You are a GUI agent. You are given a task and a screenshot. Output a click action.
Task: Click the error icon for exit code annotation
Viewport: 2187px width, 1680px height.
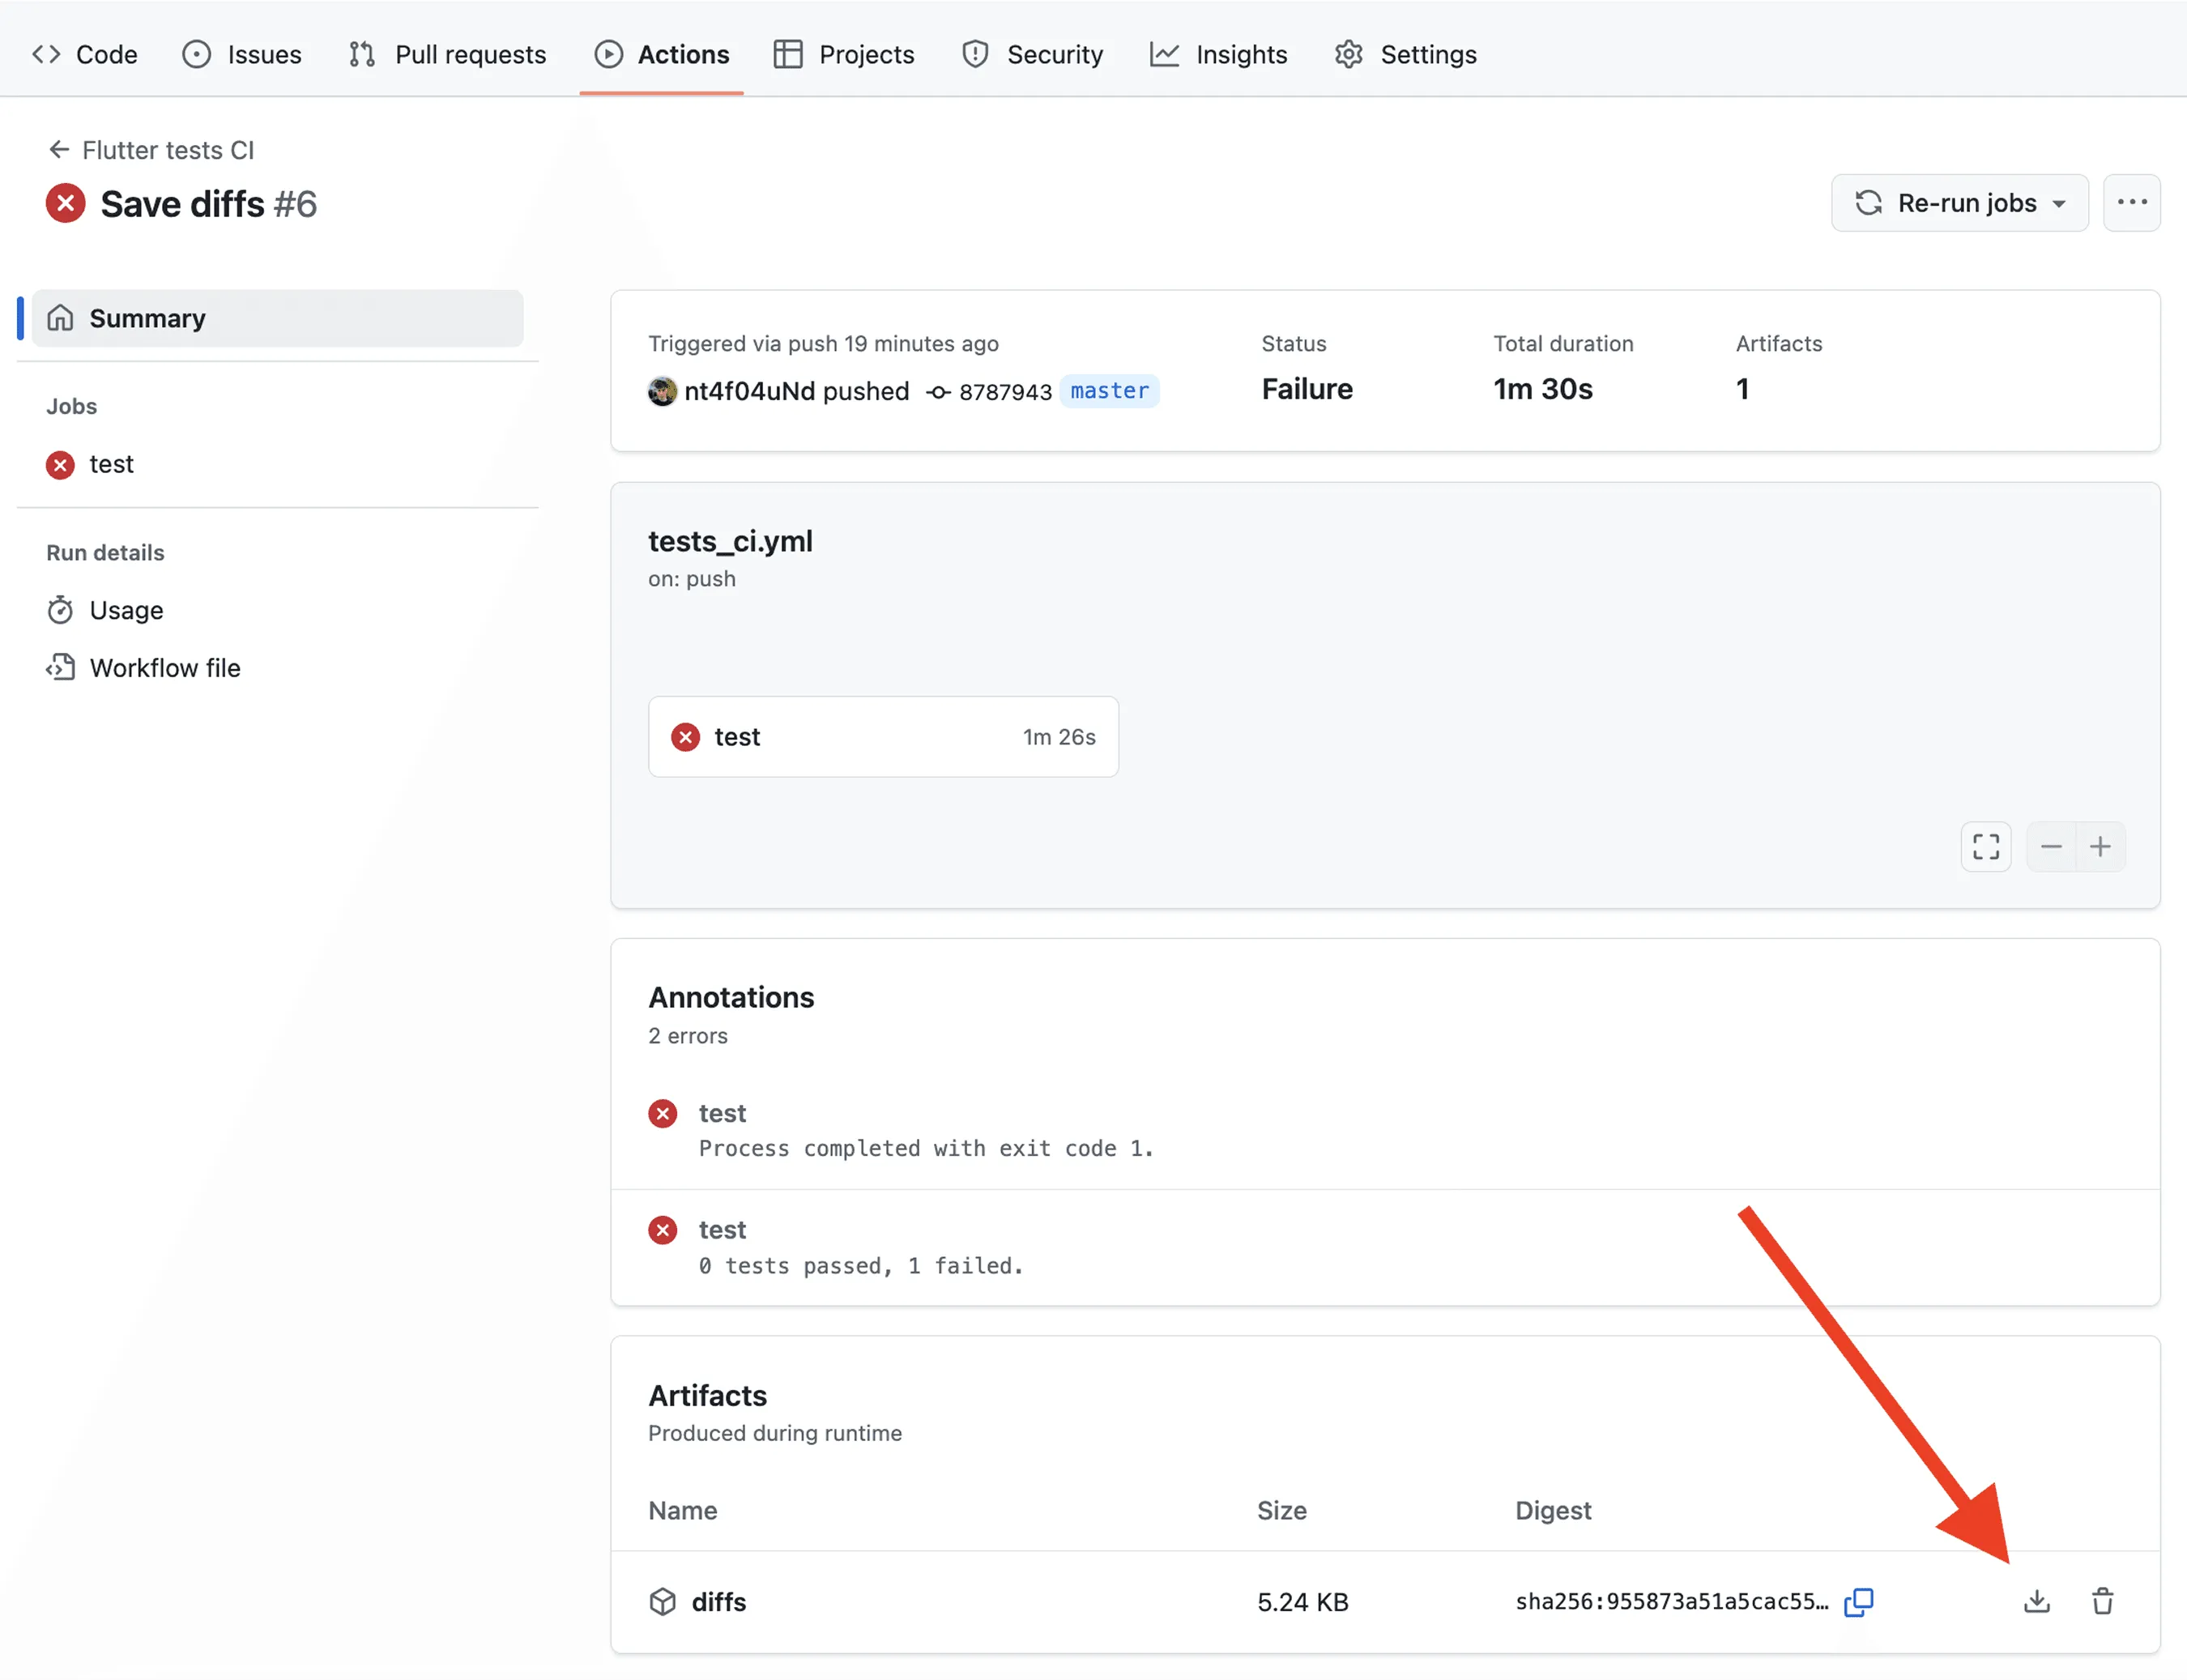pyautogui.click(x=662, y=1113)
